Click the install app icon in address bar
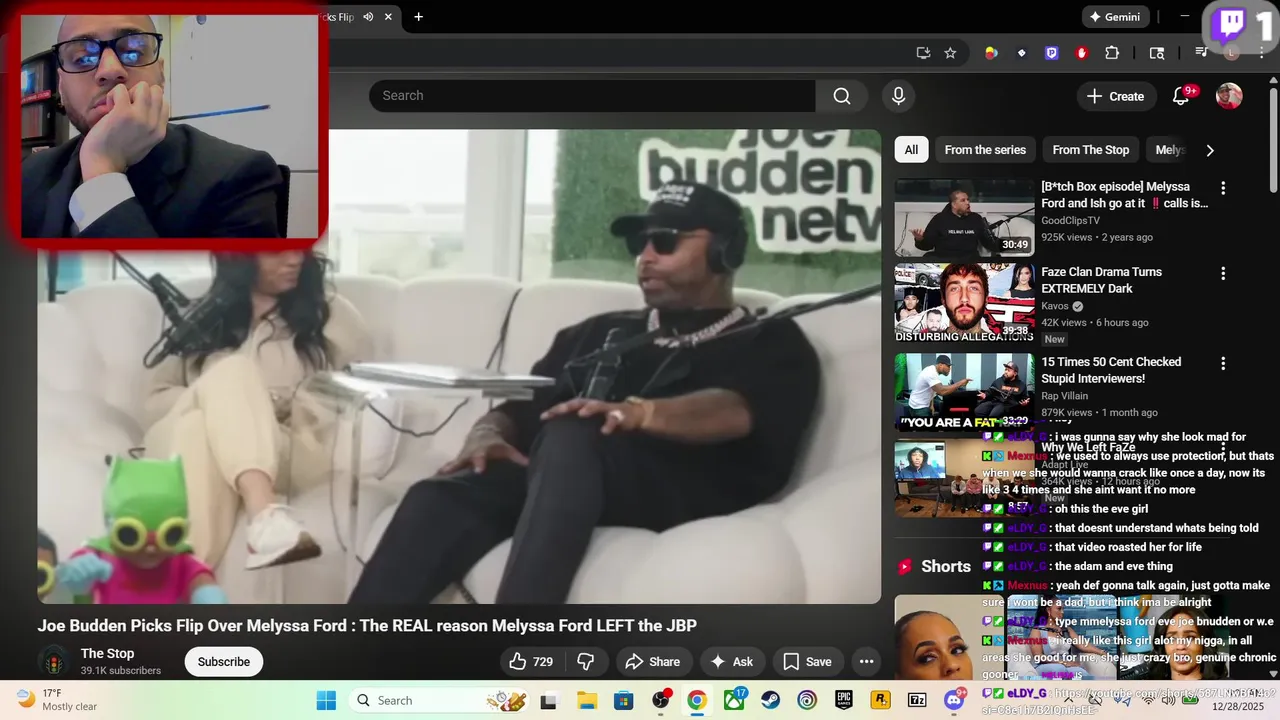1280x720 pixels. [x=923, y=53]
